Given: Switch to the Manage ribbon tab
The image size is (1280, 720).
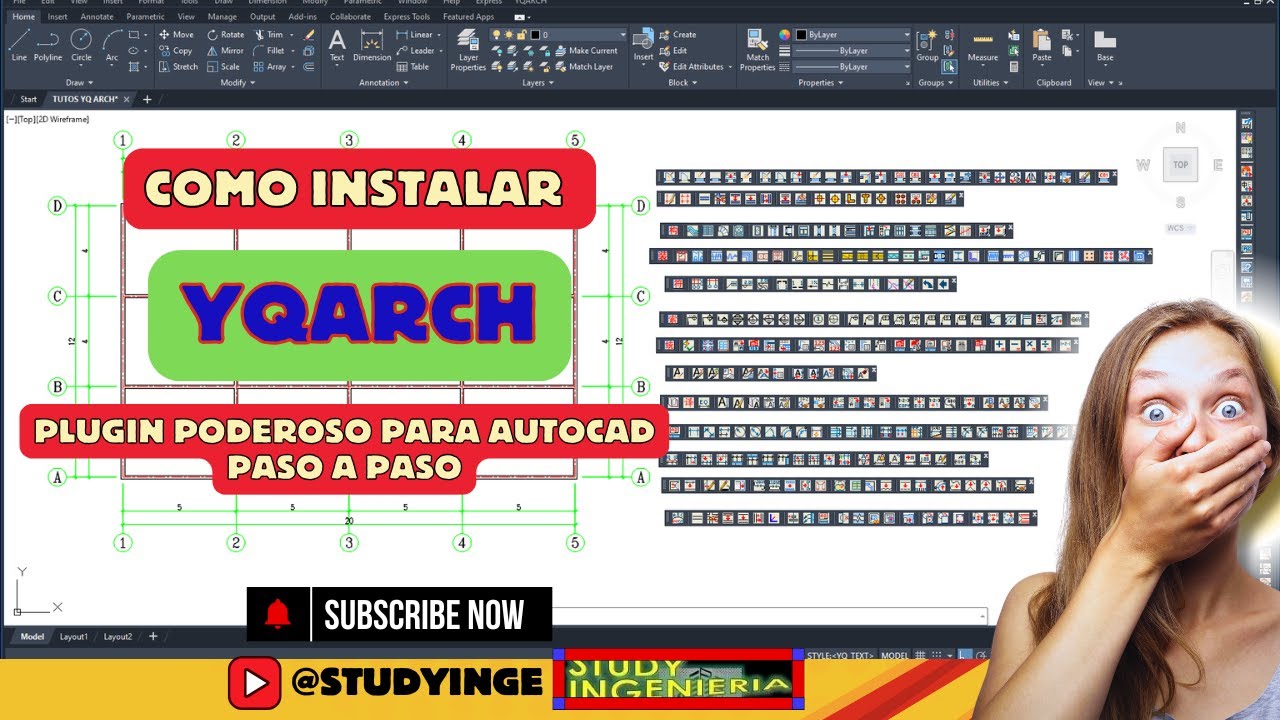Looking at the screenshot, I should click(222, 17).
